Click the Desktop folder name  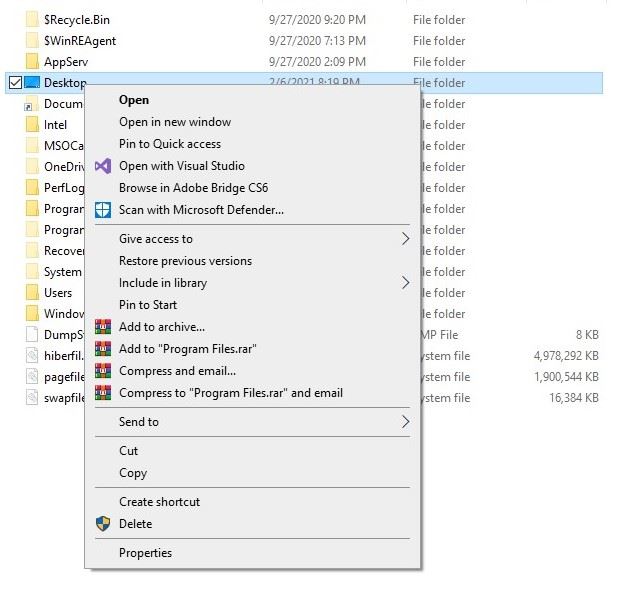point(65,83)
